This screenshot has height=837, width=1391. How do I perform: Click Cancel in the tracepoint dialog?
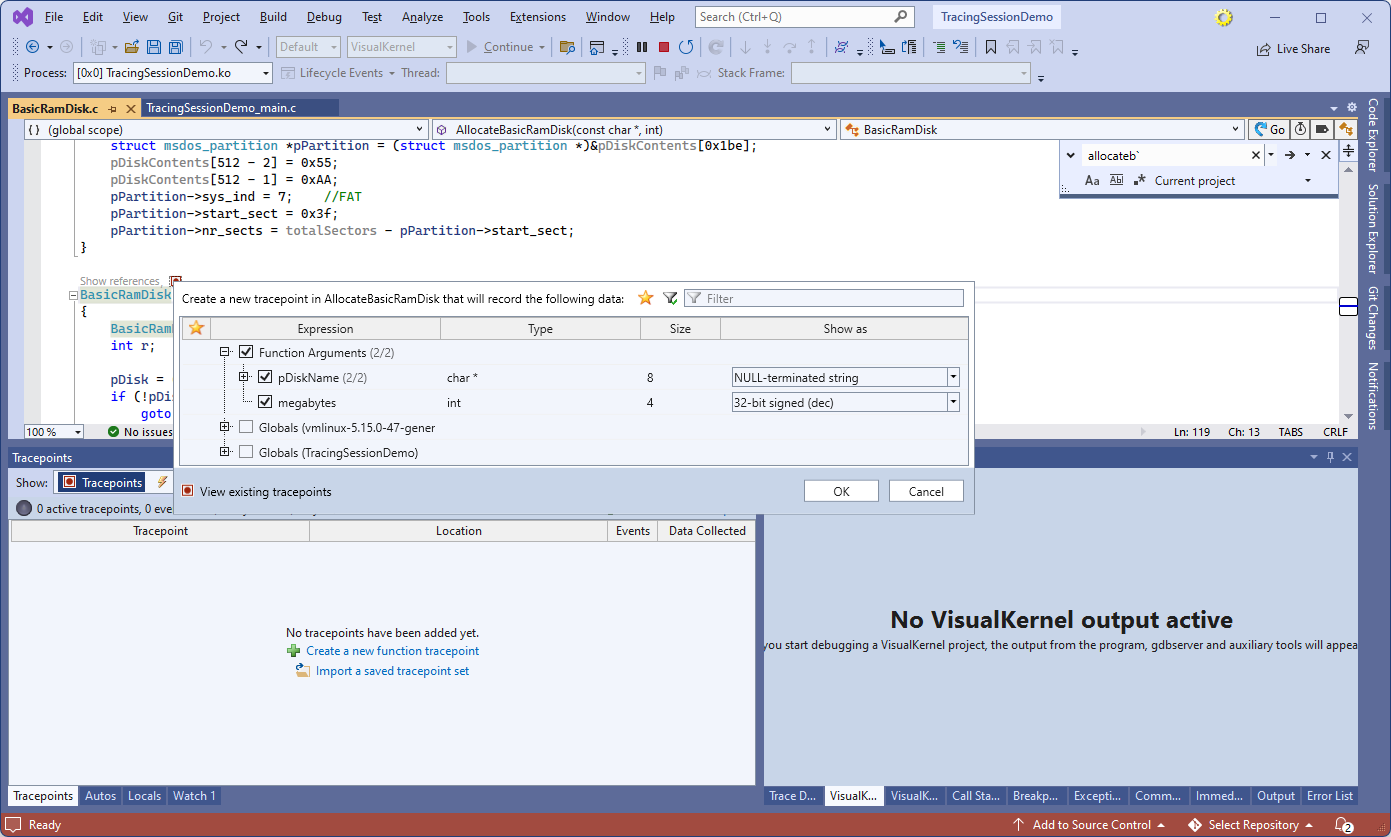click(x=926, y=491)
